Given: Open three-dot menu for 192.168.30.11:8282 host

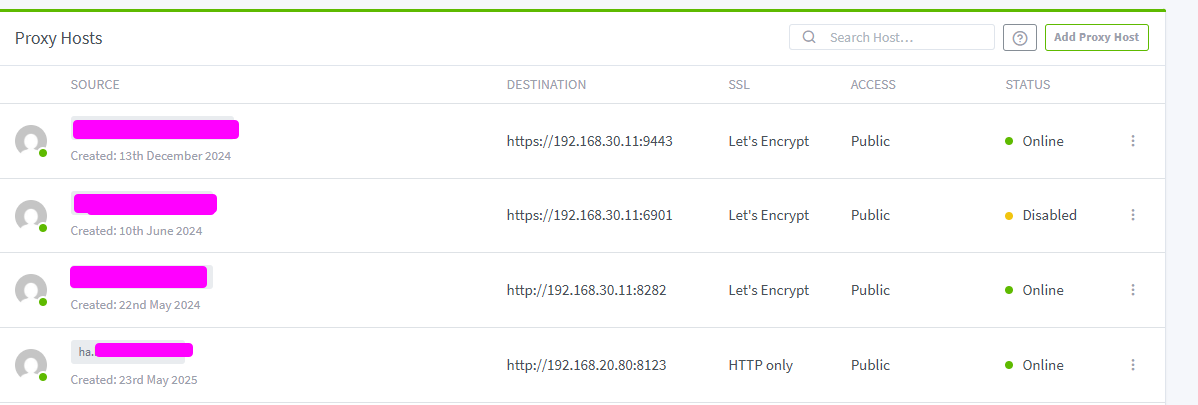Looking at the screenshot, I should click(1133, 290).
